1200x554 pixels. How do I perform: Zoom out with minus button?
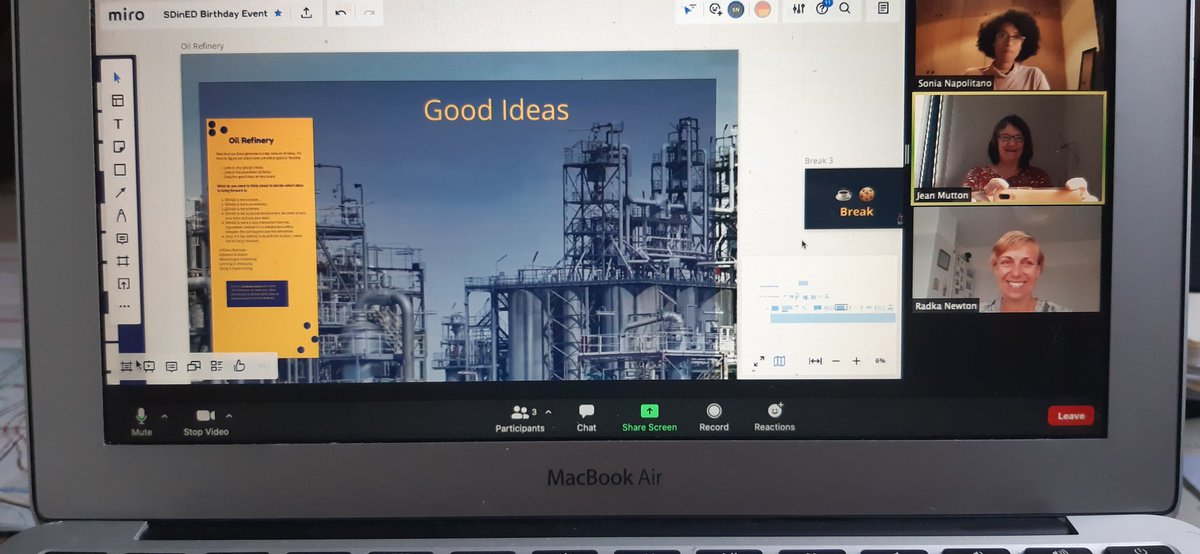coord(836,361)
